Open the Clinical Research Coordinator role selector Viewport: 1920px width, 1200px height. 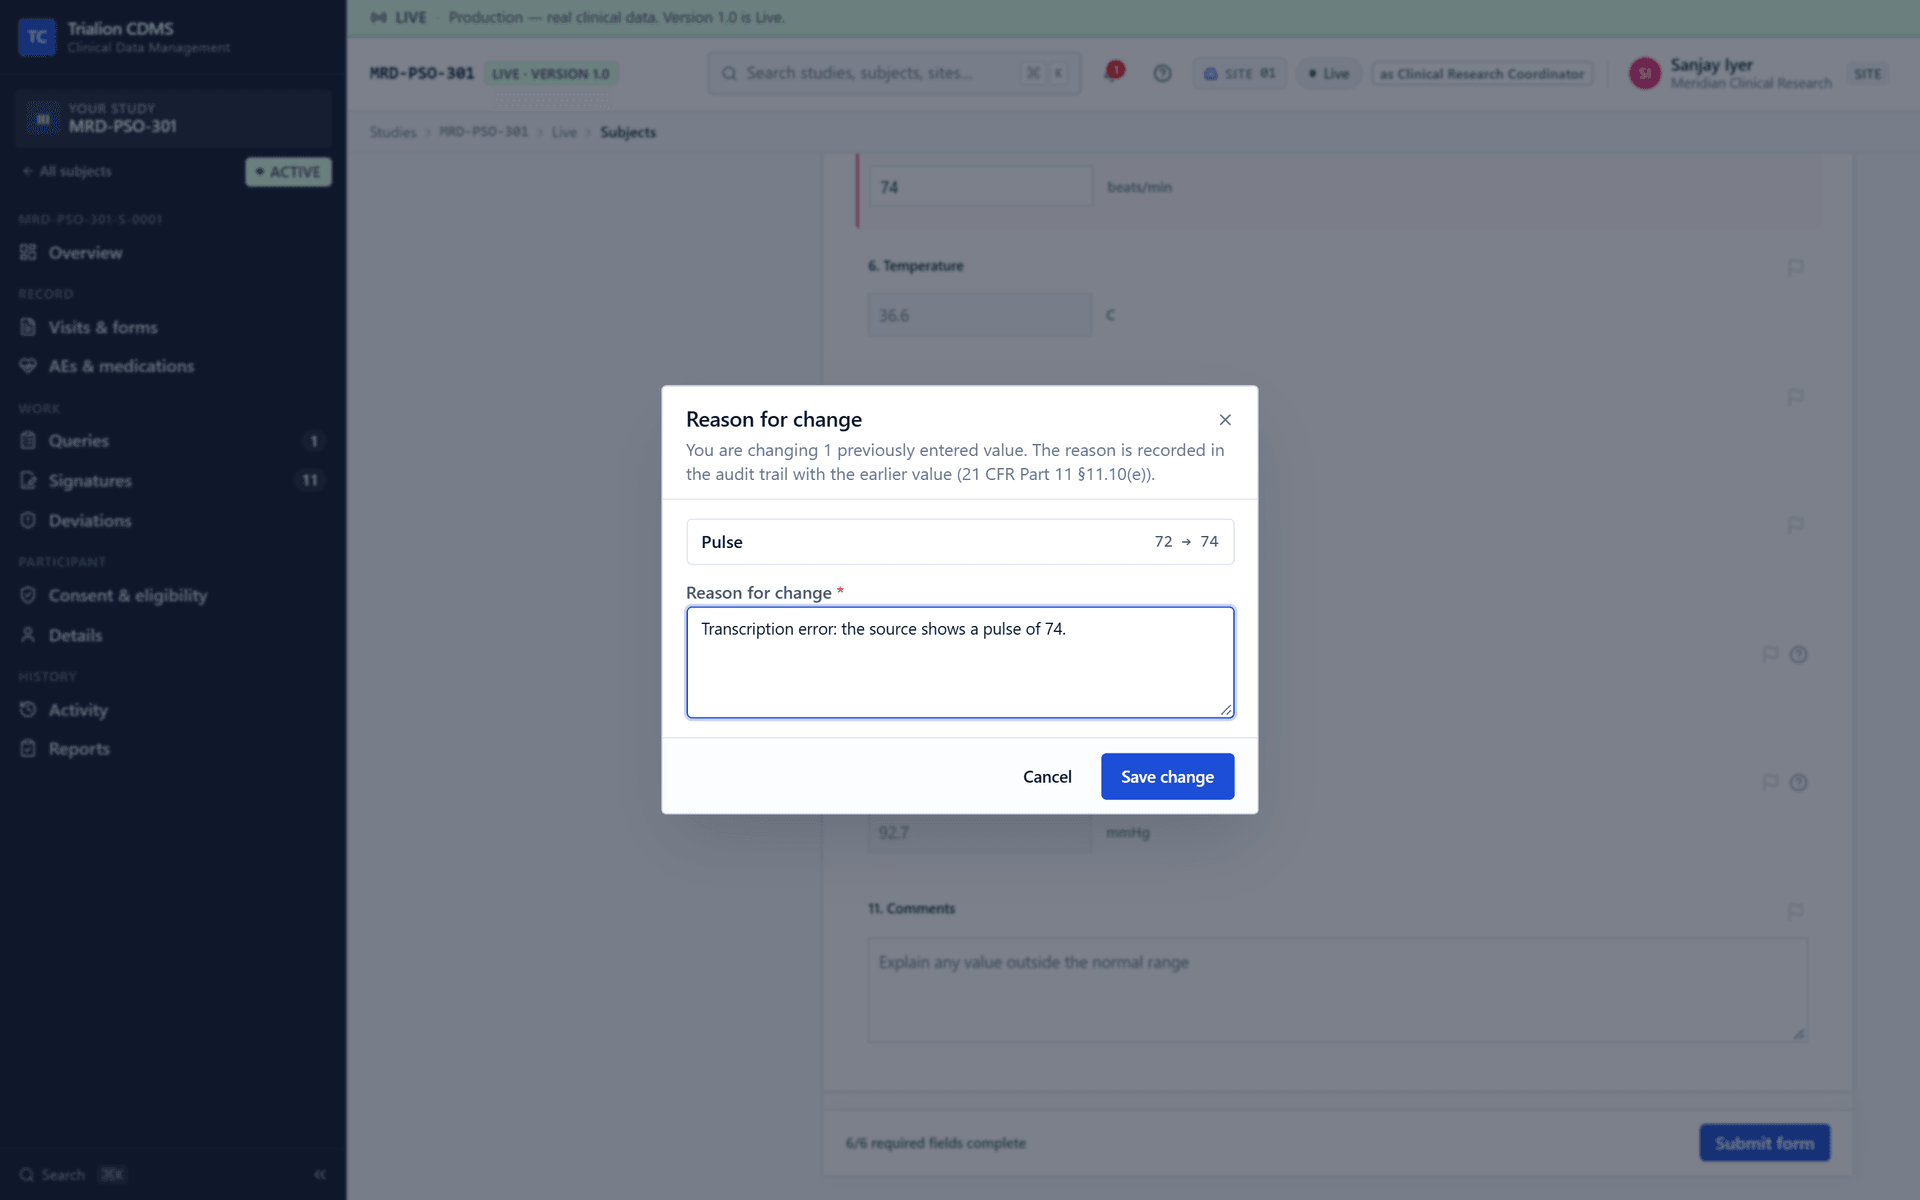[x=1482, y=74]
